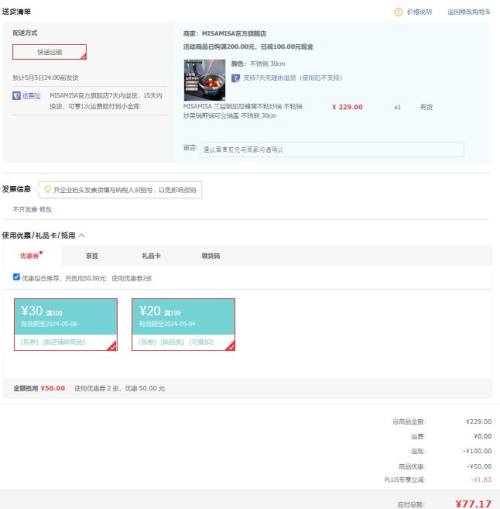Click the orange price explanation info icon
Viewport: 500px width, 509px height.
tap(398, 12)
